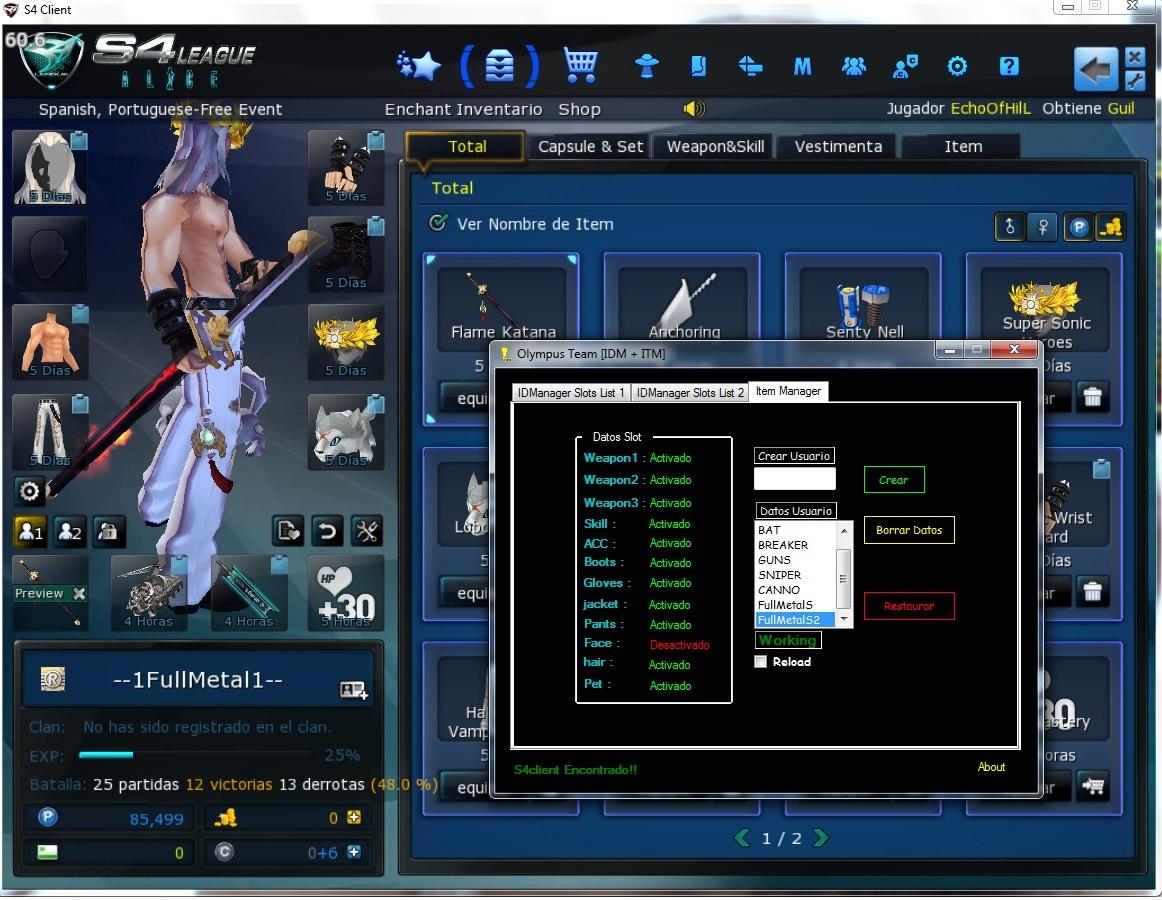Select the Total tab
The height and width of the screenshot is (900, 1162).
(x=467, y=147)
